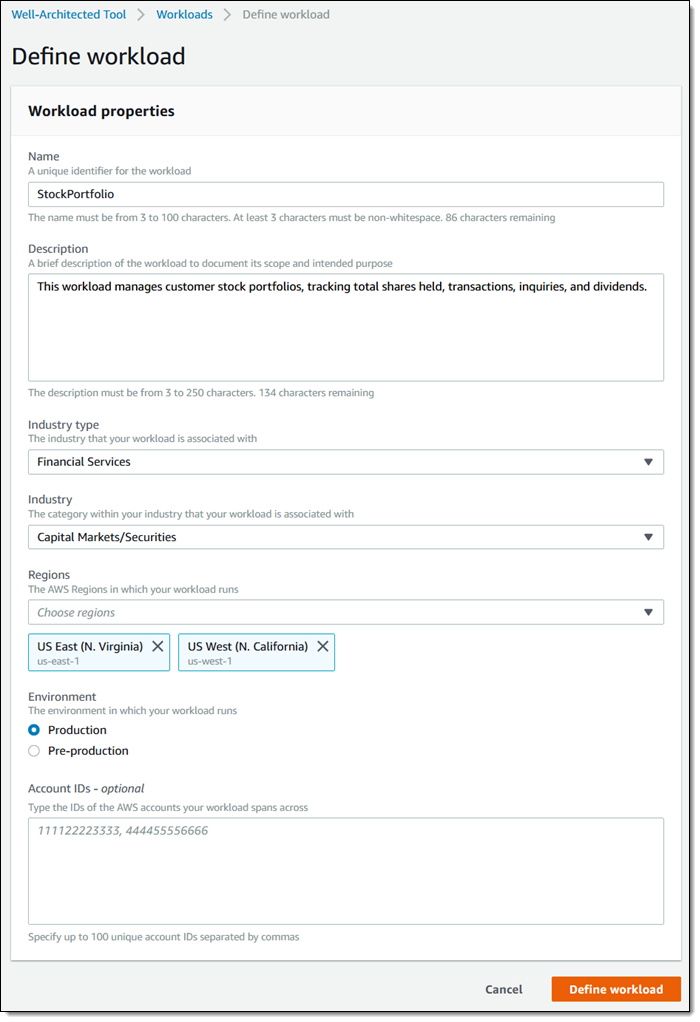Image resolution: width=700 pixels, height=1022 pixels.
Task: Click the StockPortfolio name field
Action: 345,194
